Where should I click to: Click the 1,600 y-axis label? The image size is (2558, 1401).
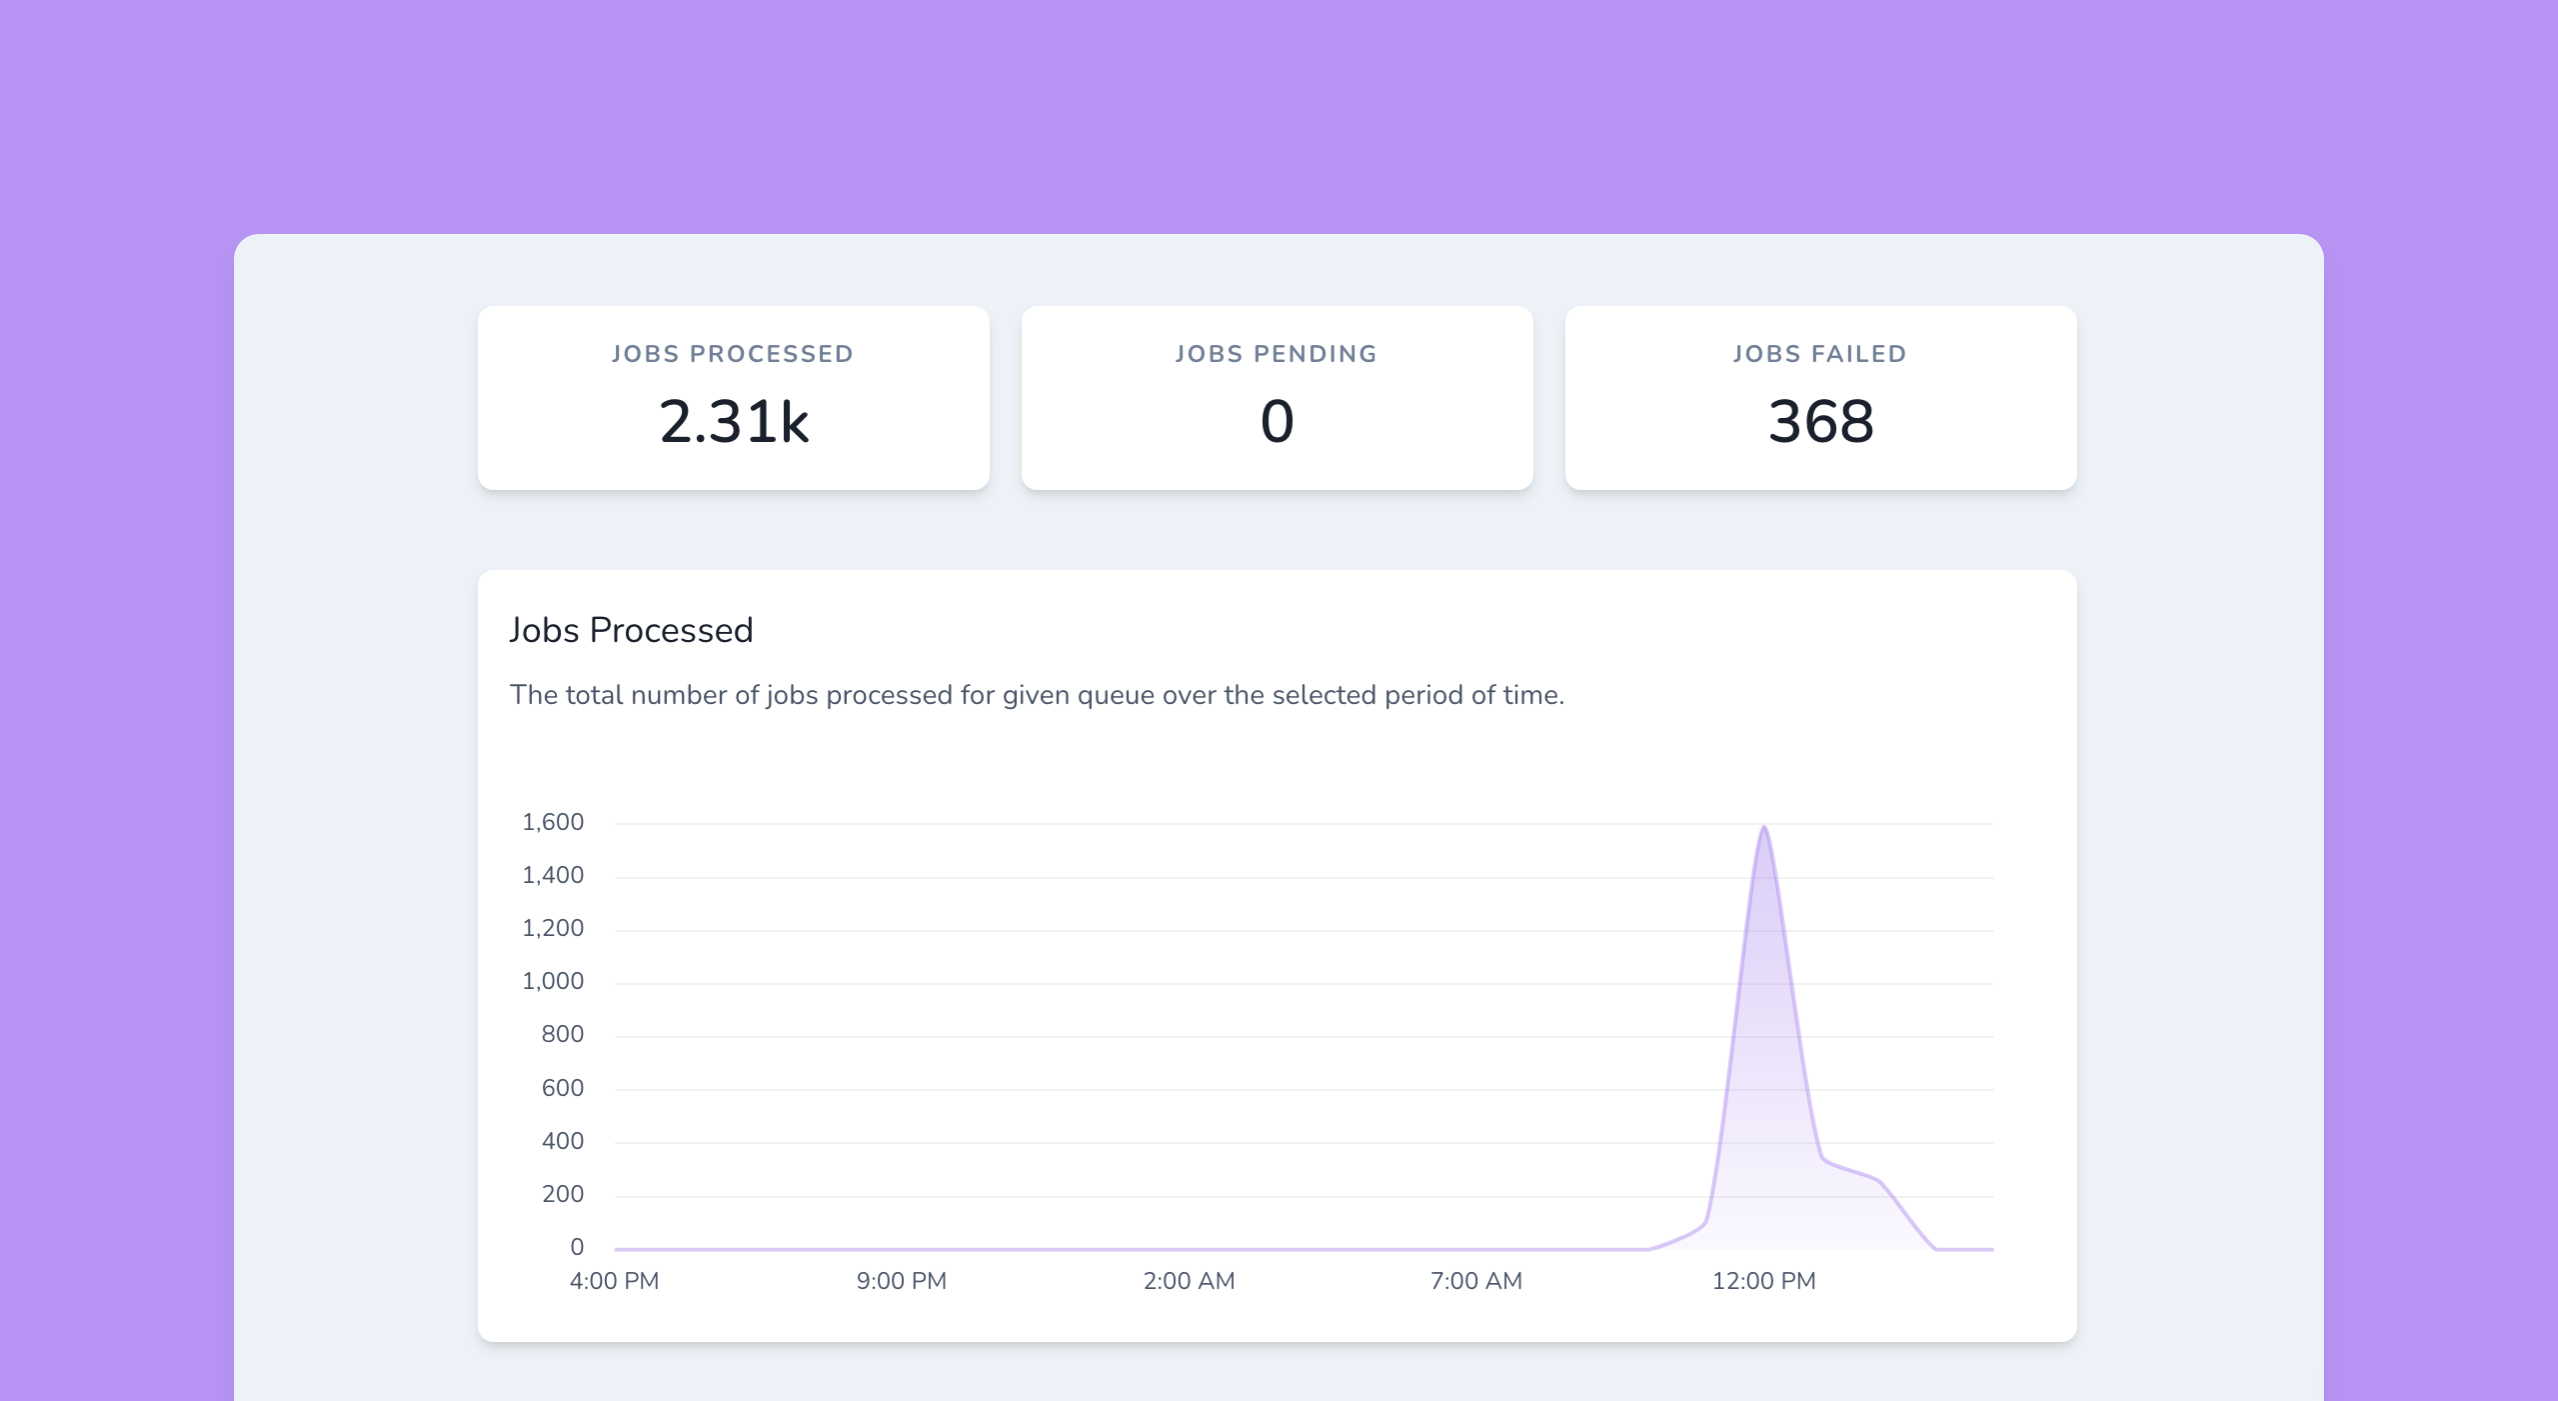click(554, 821)
